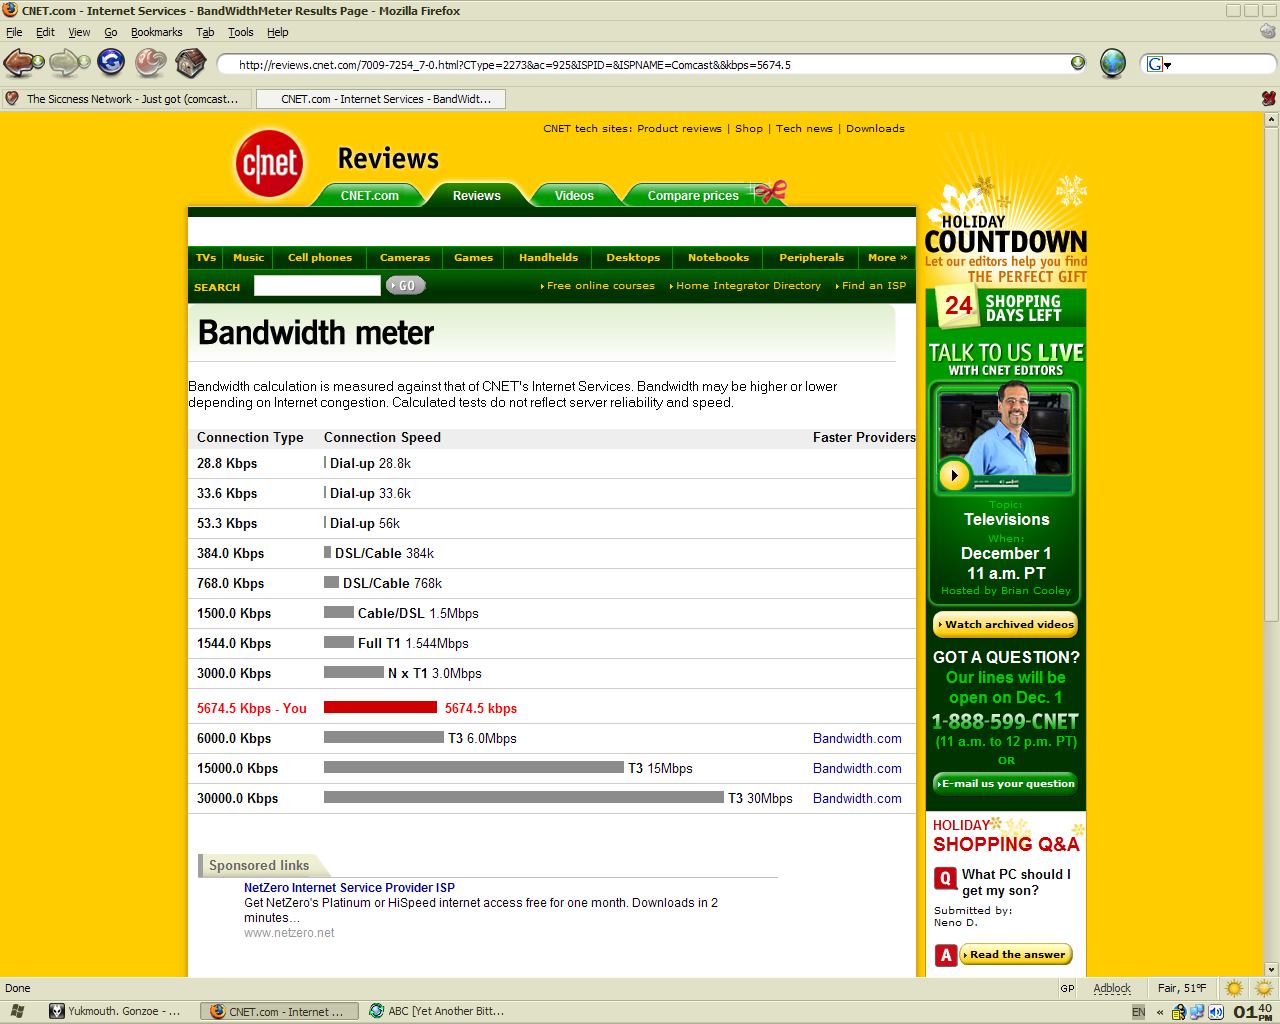
Task: Click the red A answer icon
Action: pyautogui.click(x=946, y=955)
